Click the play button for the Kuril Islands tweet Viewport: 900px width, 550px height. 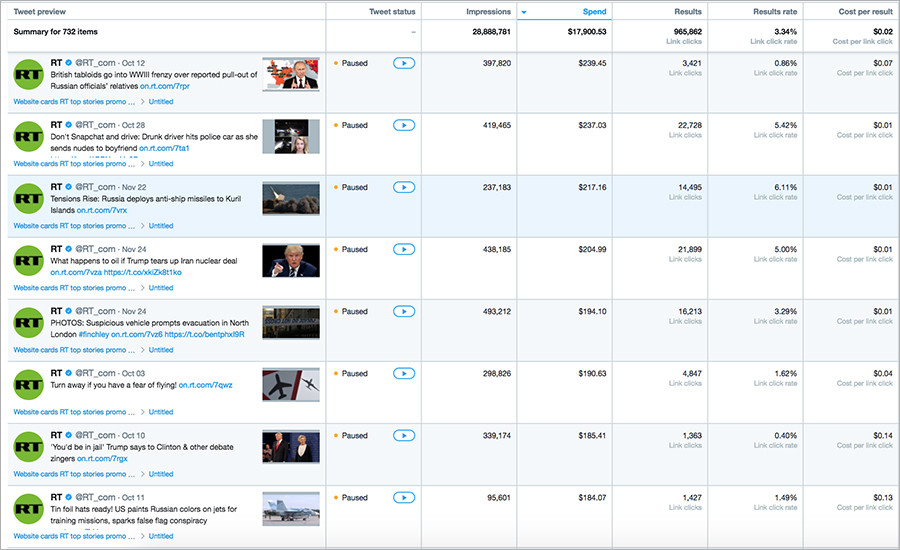[x=404, y=187]
